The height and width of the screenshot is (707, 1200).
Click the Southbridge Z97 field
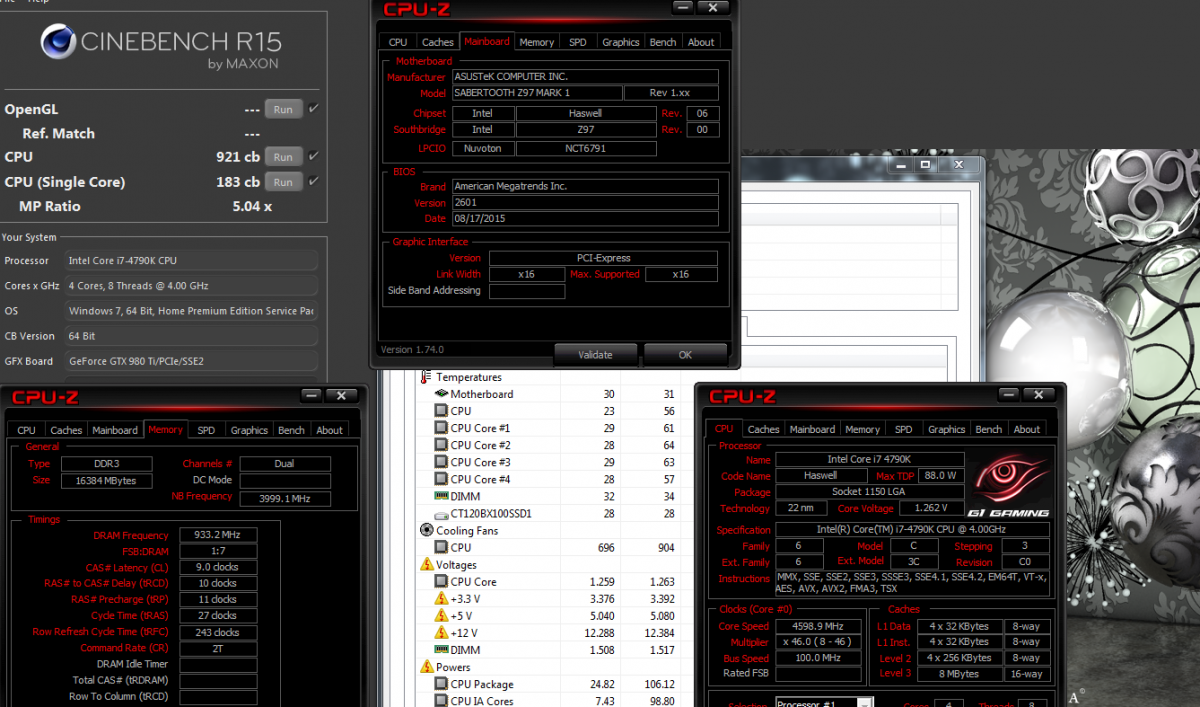click(585, 130)
